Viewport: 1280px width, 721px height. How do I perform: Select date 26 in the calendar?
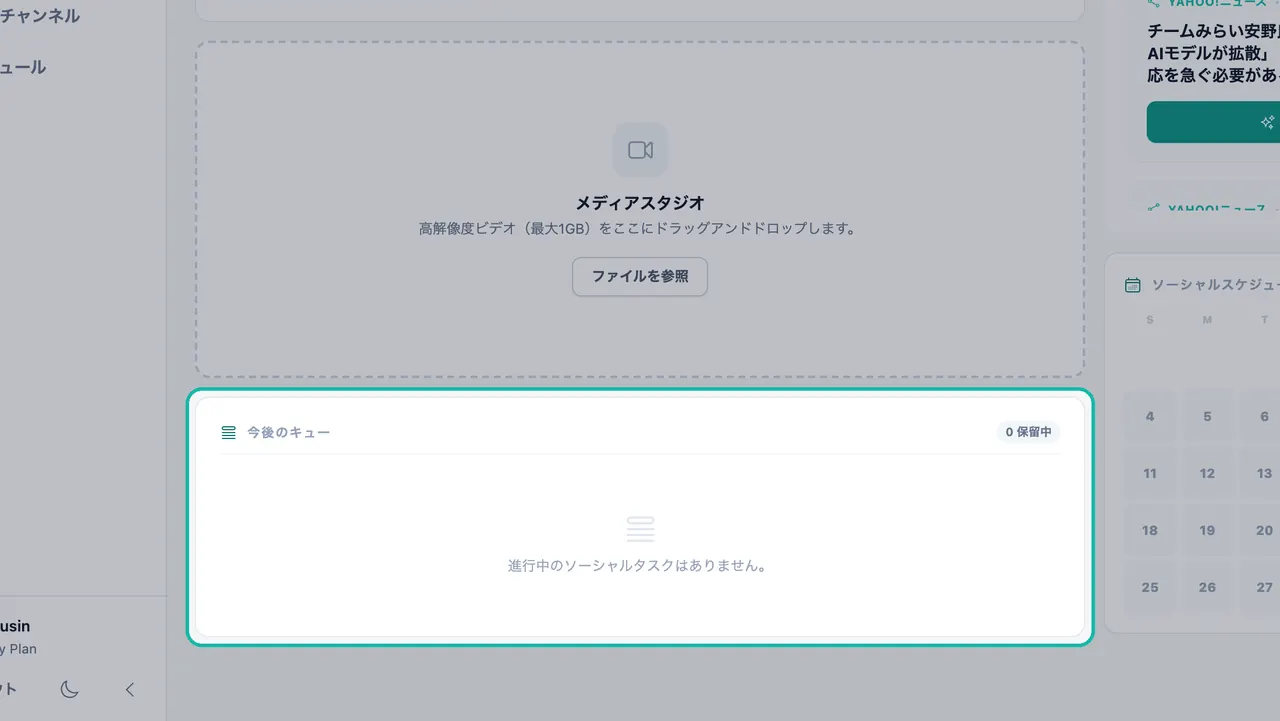1207,587
